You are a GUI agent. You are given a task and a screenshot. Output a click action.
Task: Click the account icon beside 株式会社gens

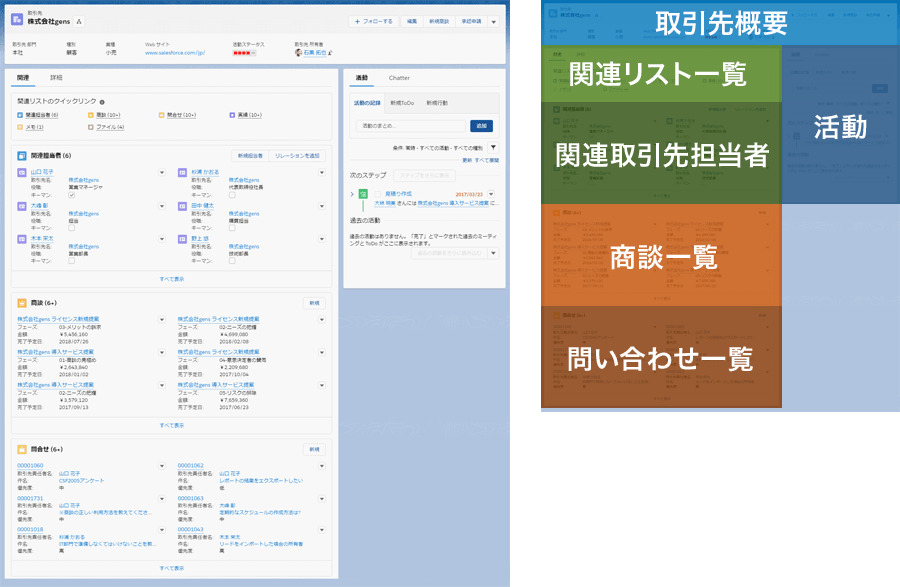point(17,20)
